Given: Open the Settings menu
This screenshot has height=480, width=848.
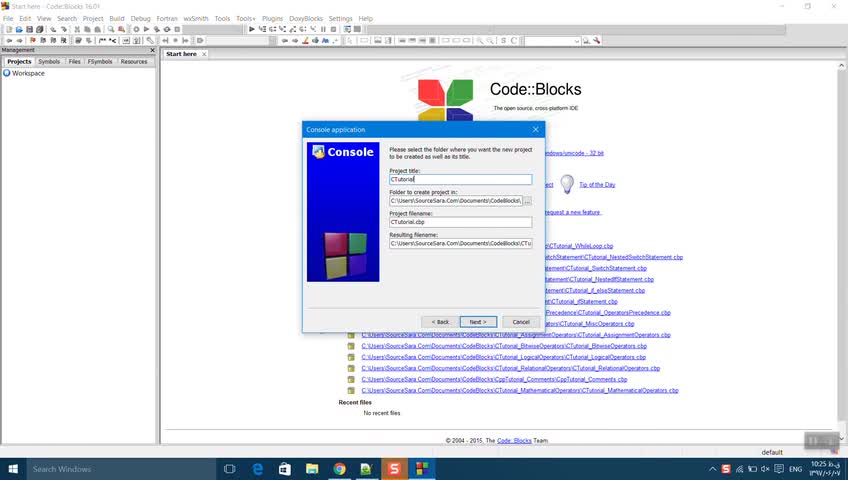Looking at the screenshot, I should coord(340,18).
